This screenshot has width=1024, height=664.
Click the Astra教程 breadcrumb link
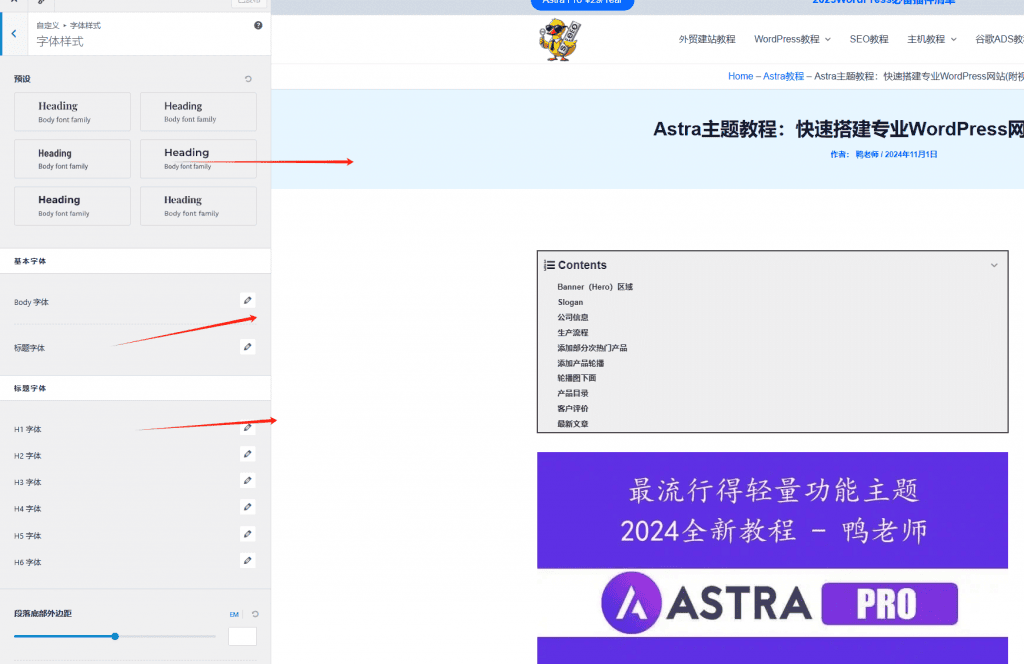tap(783, 76)
